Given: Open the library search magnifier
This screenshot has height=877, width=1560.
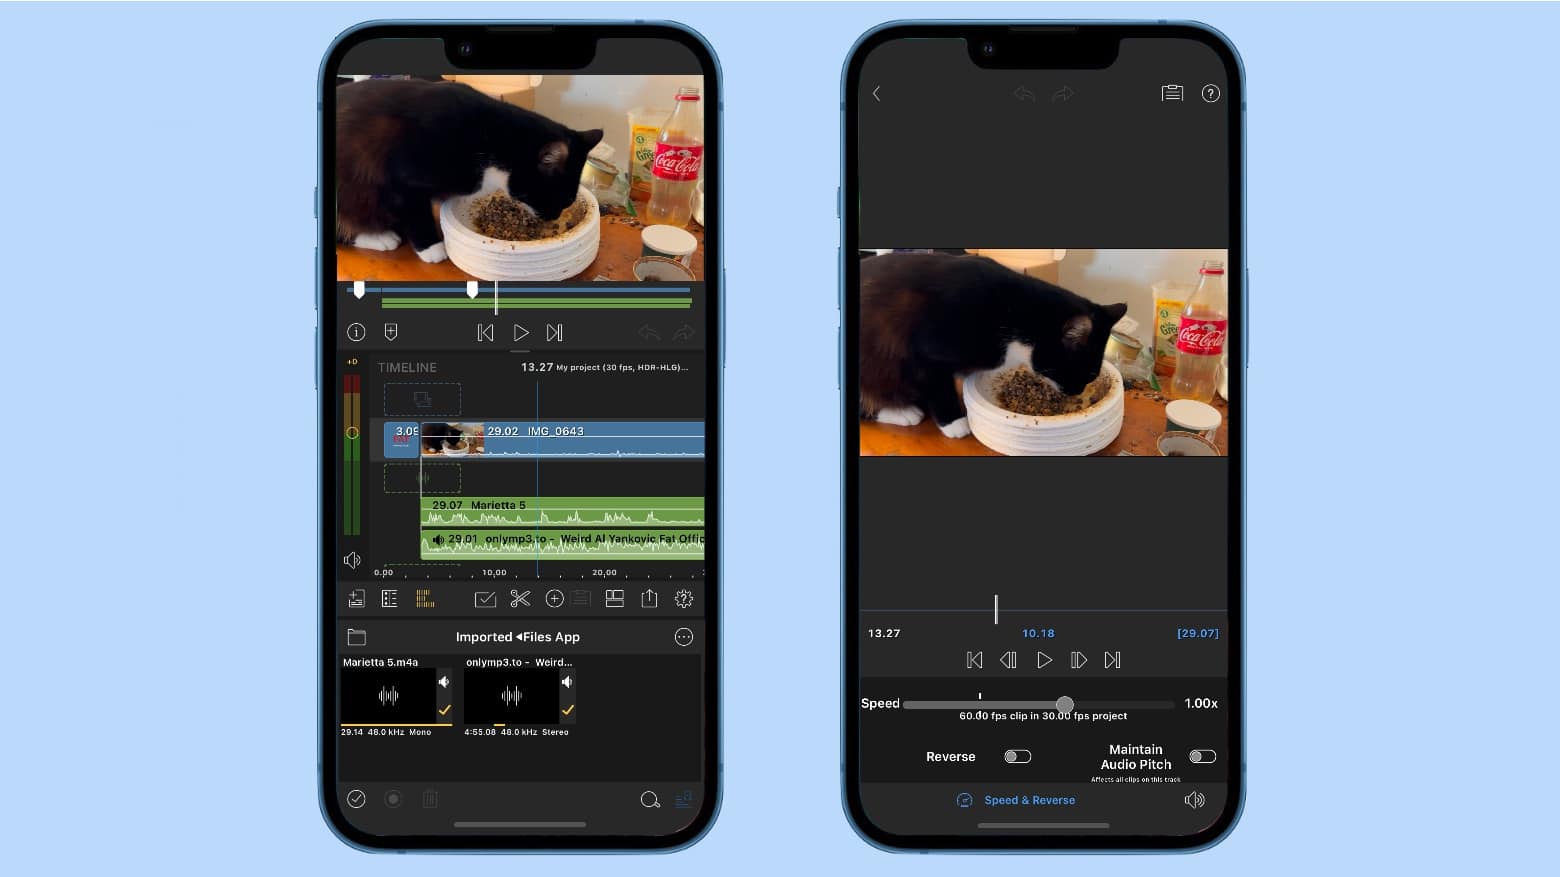Looking at the screenshot, I should 649,799.
